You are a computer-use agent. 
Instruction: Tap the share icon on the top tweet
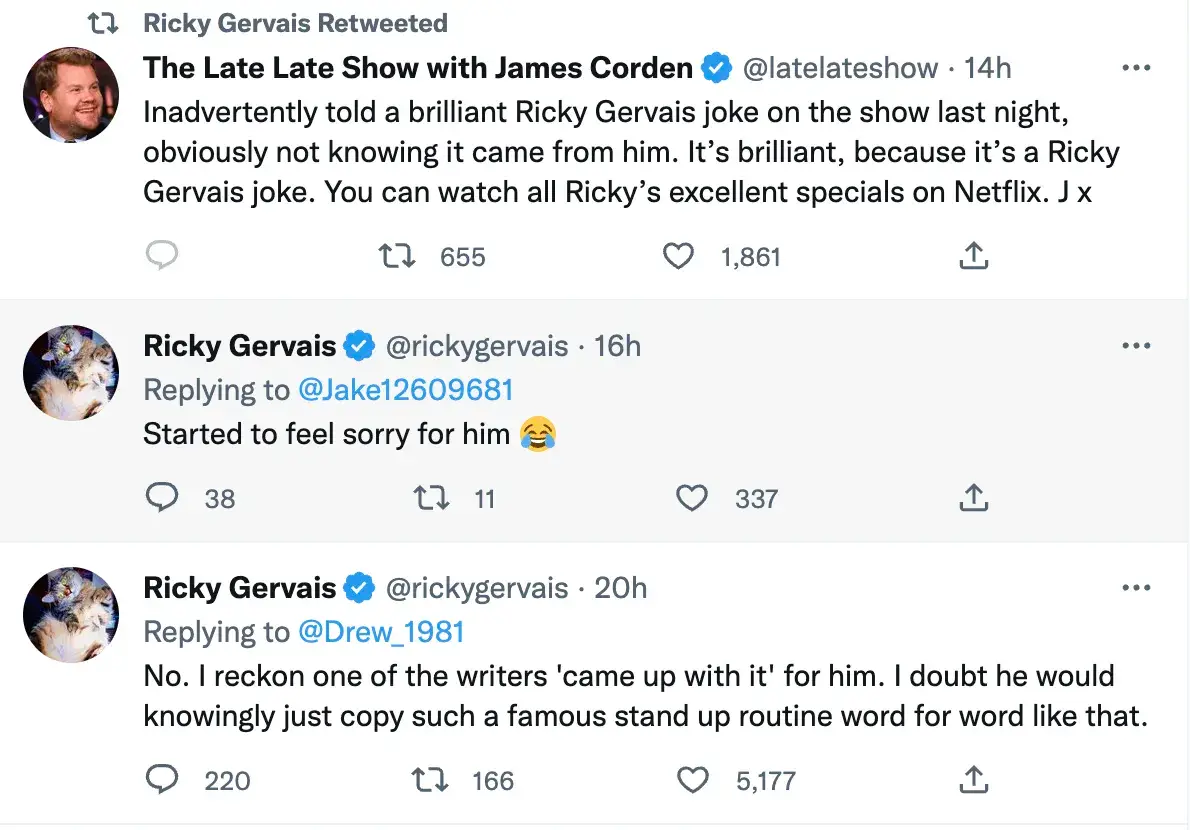pyautogui.click(x=973, y=256)
